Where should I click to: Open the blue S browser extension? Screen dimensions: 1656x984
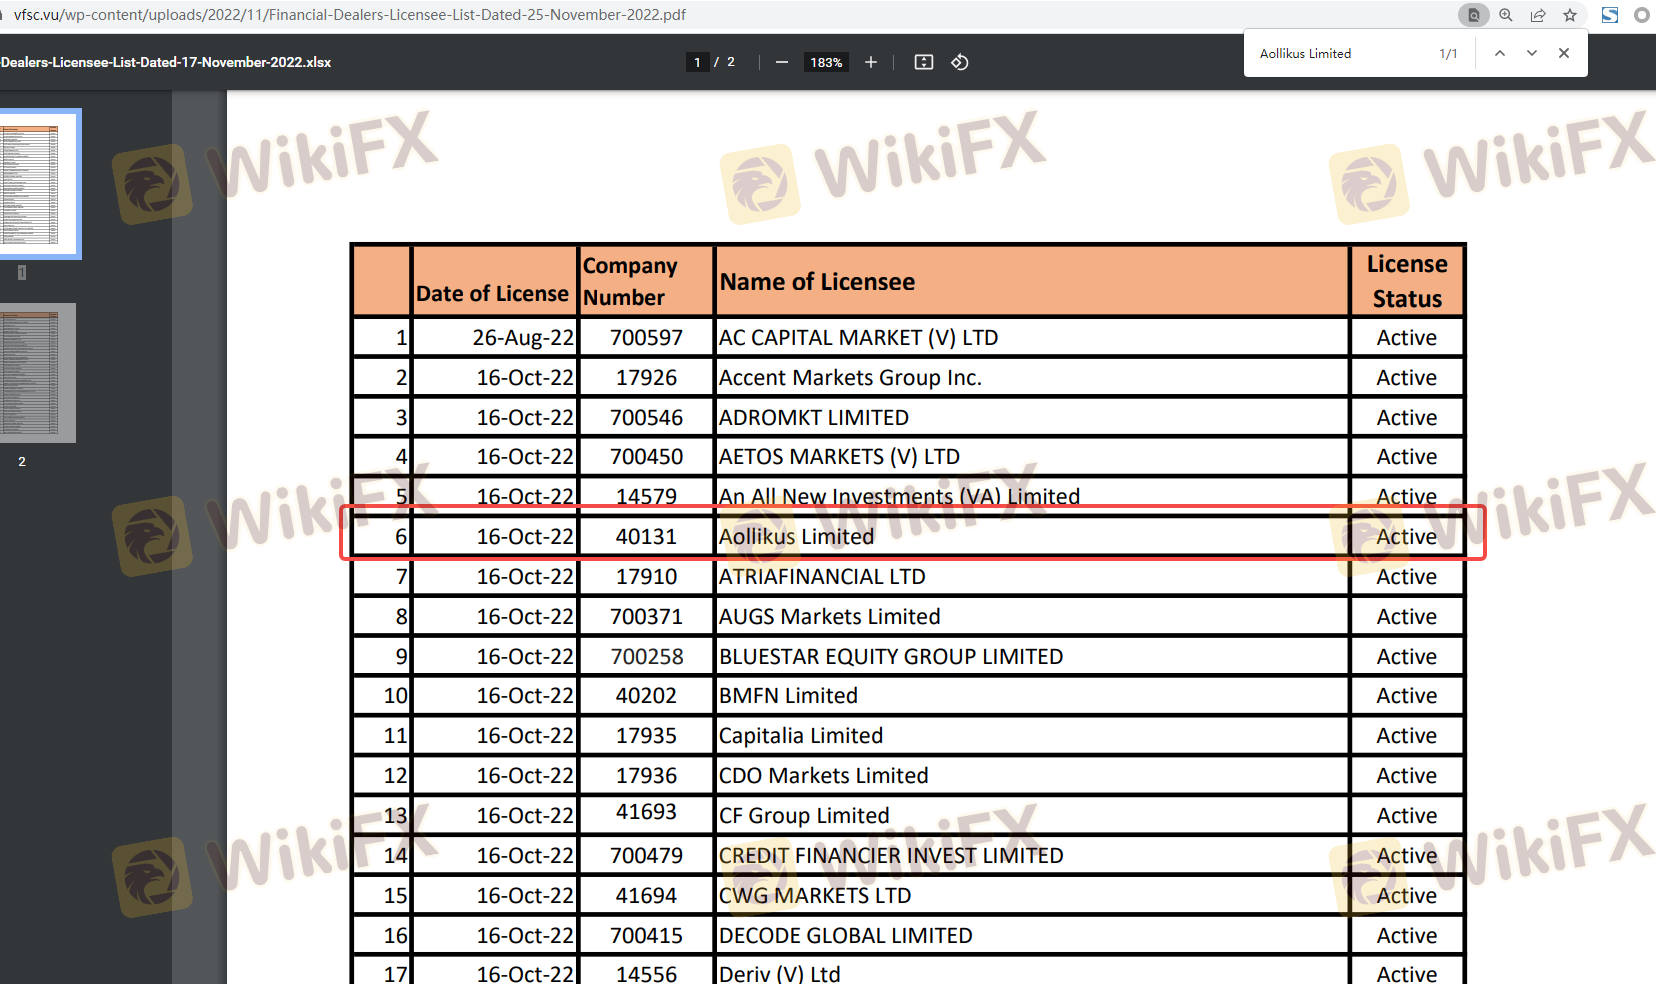(1610, 15)
